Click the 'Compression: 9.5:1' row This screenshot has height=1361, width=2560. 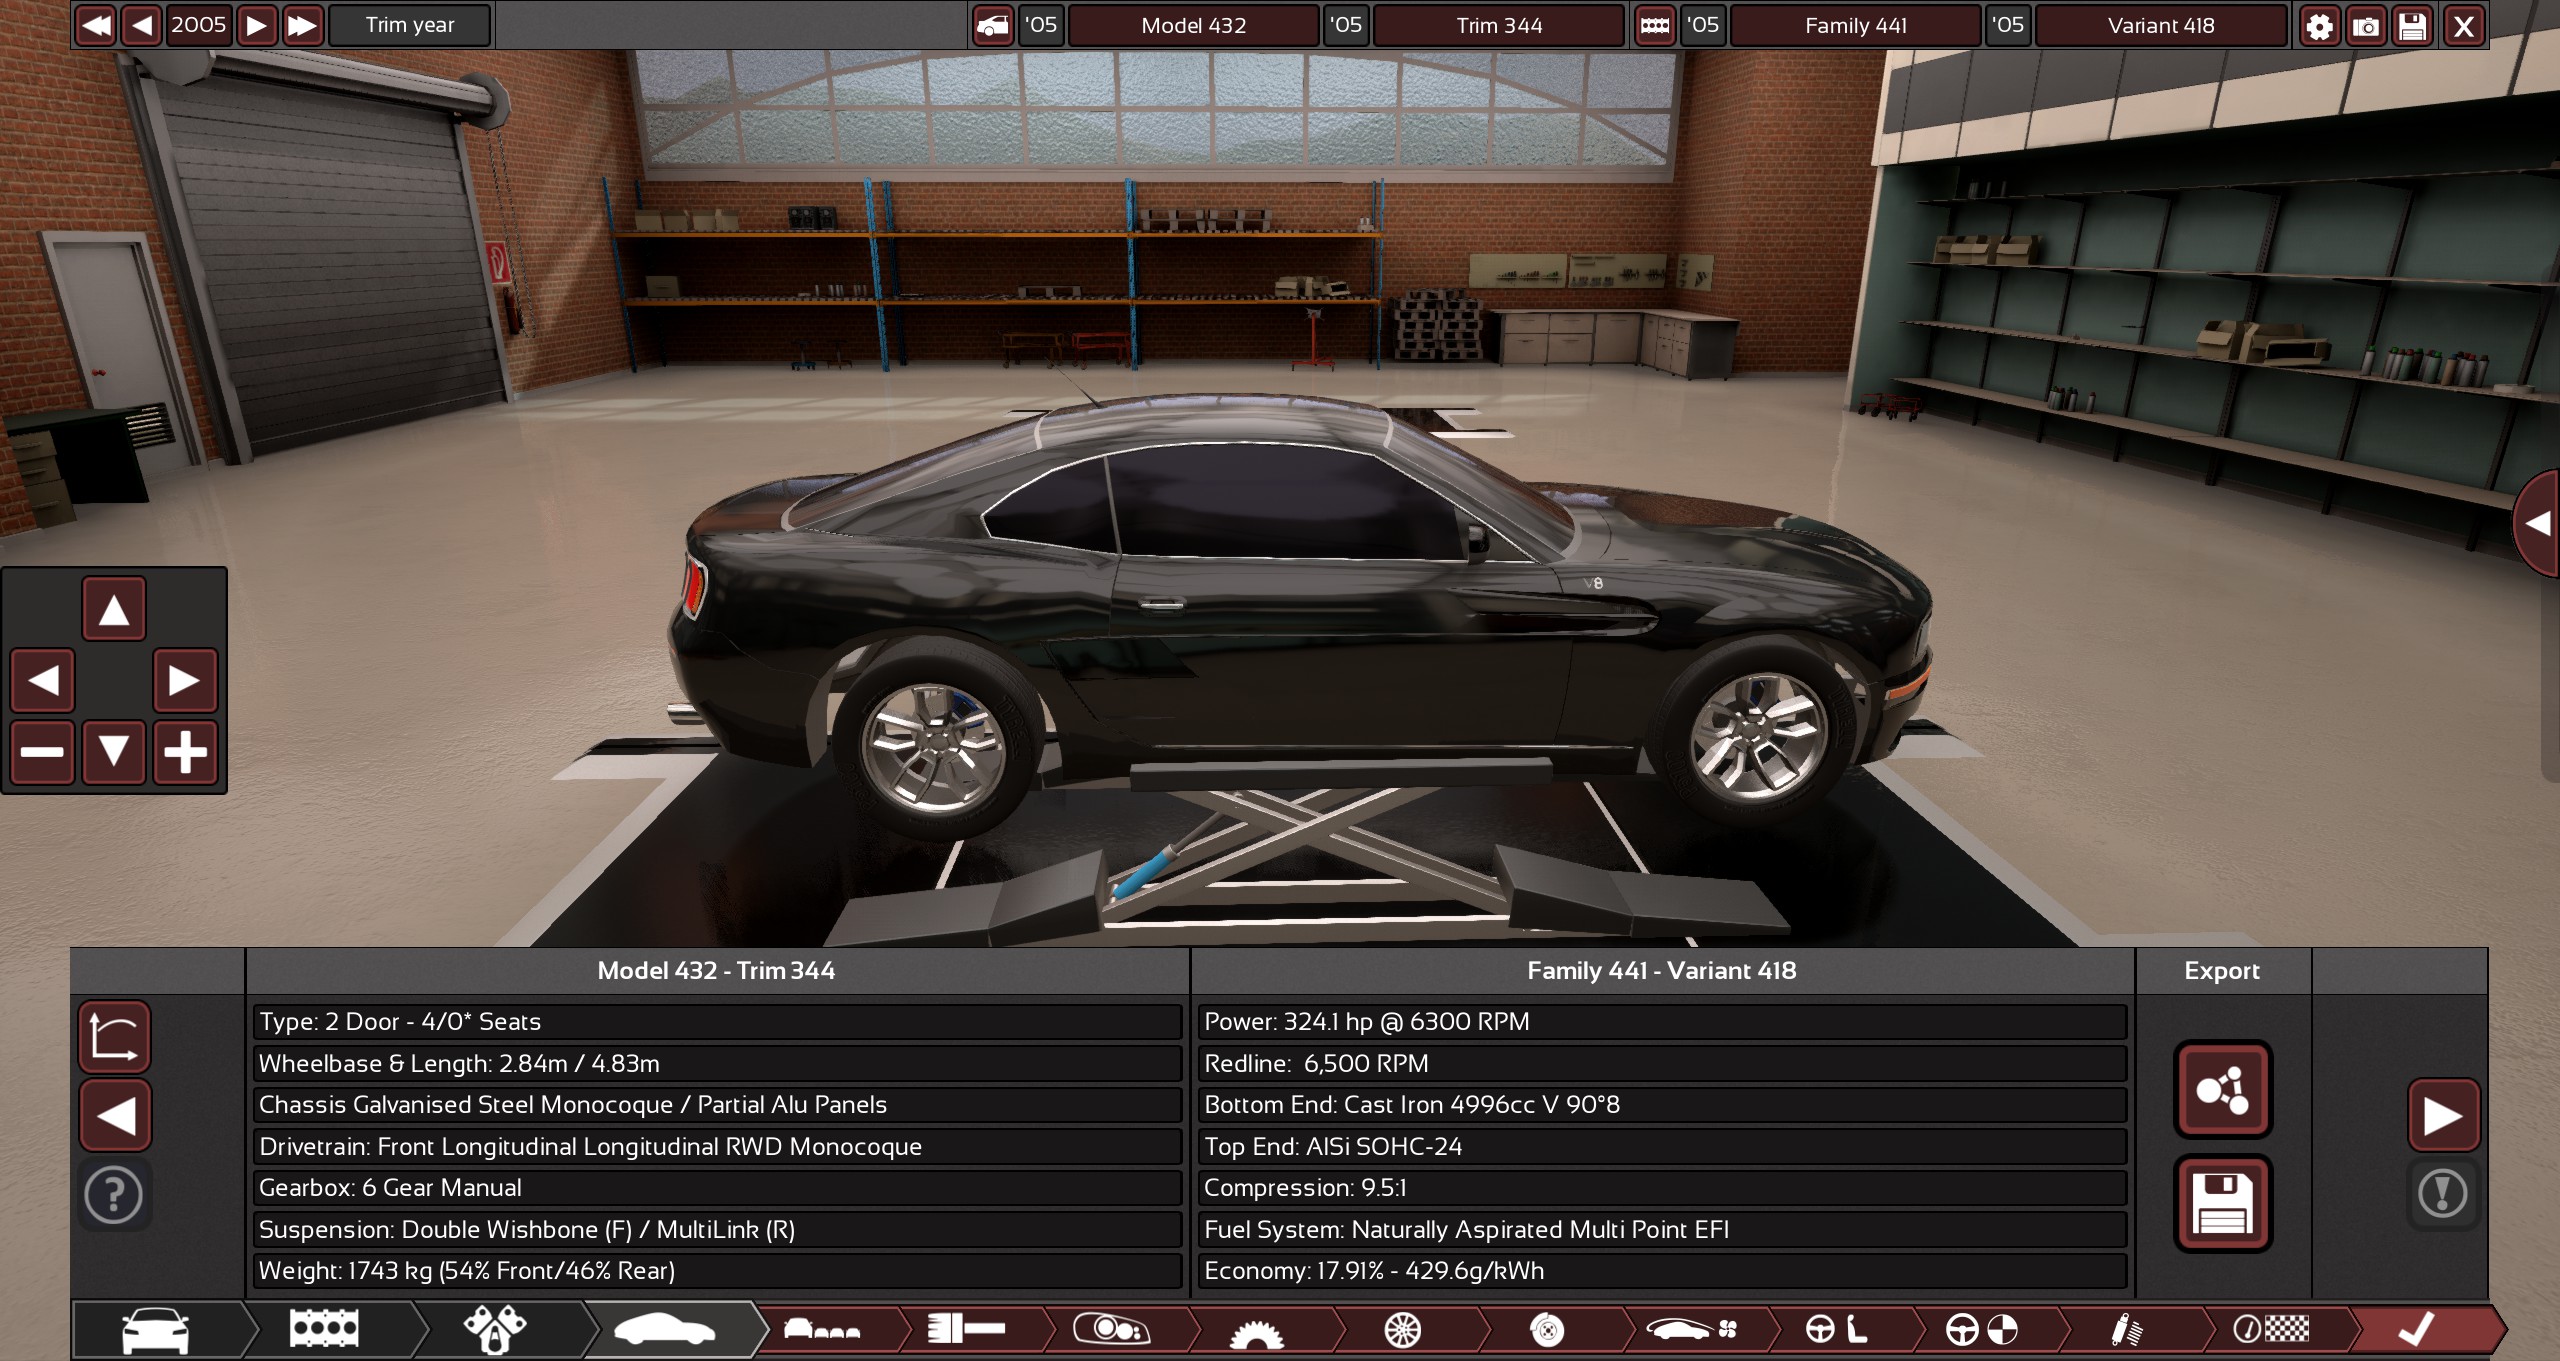coord(1662,1188)
